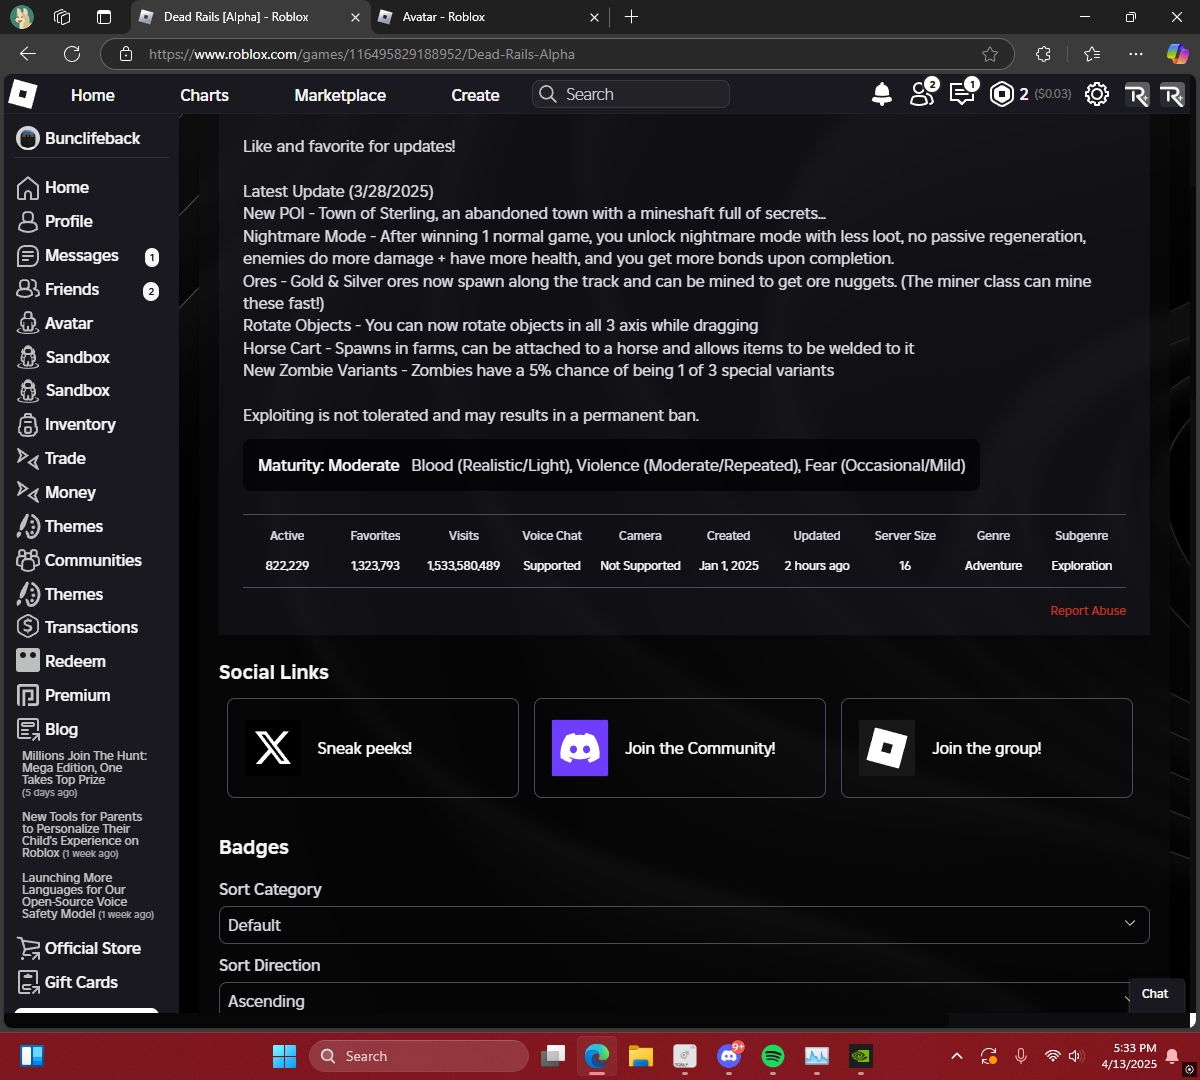Open Transactions in the sidebar

(x=77, y=628)
